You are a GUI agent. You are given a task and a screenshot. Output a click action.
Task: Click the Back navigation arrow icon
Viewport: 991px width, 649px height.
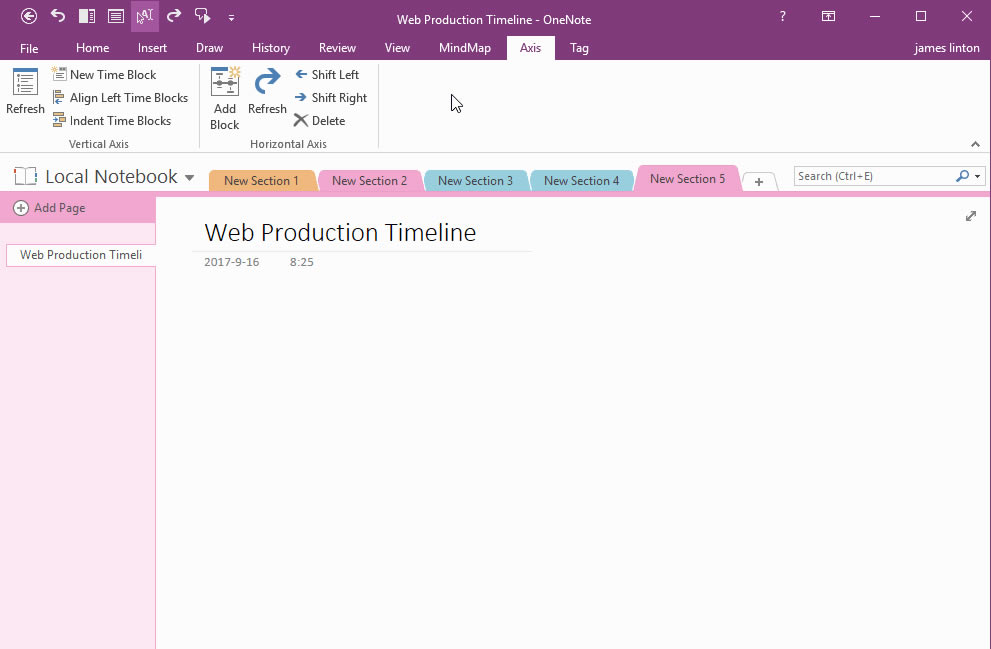[x=29, y=15]
